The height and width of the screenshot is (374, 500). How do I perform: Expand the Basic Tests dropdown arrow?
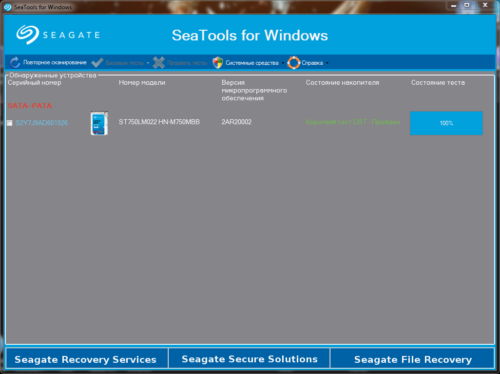pos(148,63)
